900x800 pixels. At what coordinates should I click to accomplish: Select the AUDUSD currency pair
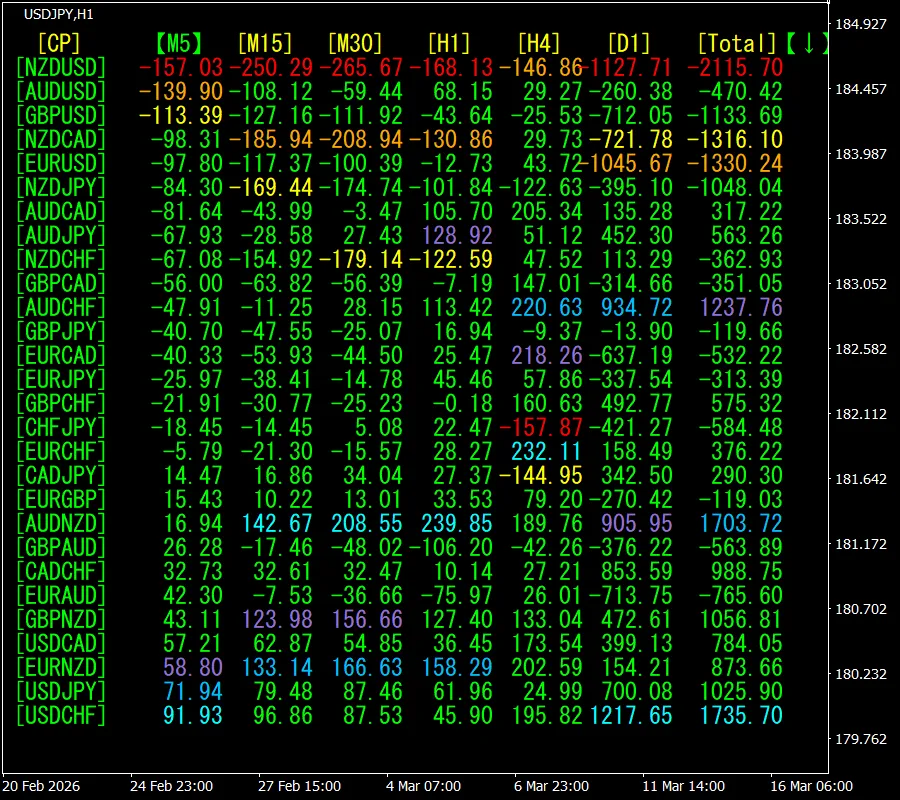coord(62,91)
